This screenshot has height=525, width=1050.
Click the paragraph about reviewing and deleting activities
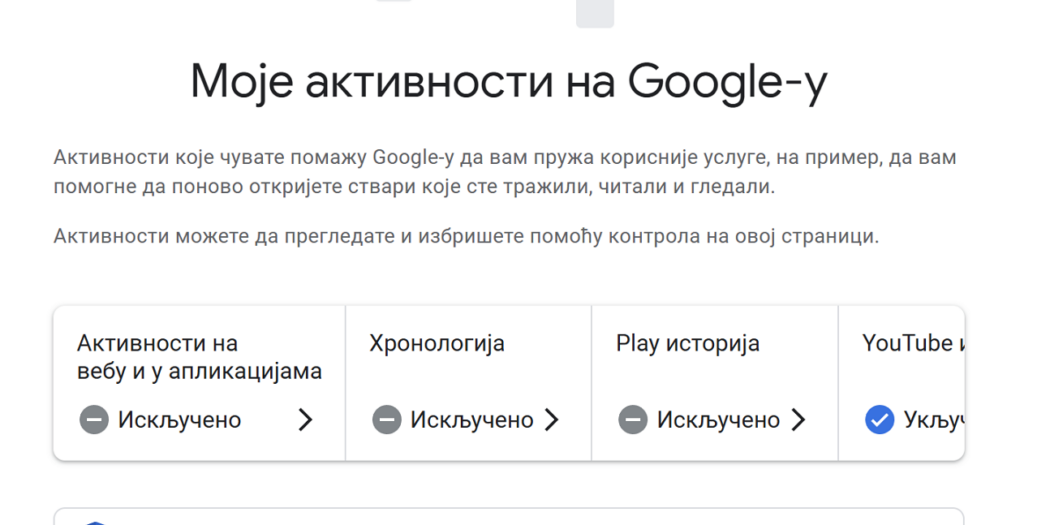[x=466, y=237]
